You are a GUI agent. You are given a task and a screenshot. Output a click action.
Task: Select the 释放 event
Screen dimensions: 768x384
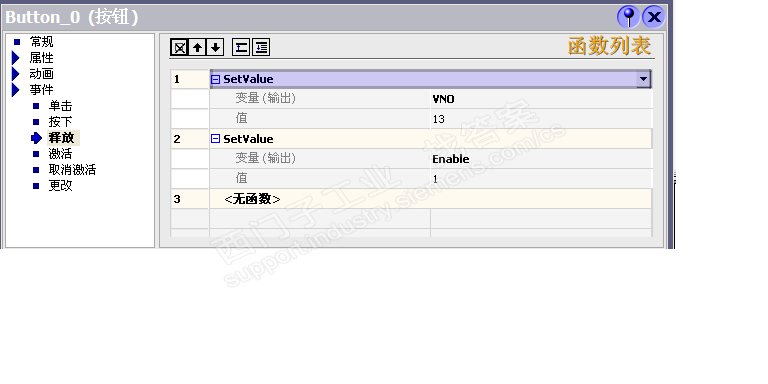pos(61,138)
